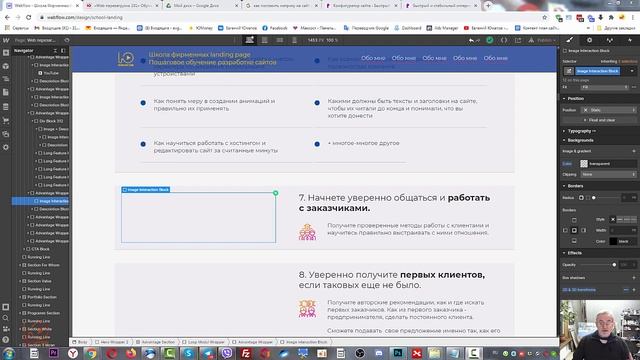Select top border side icon

(574, 220)
